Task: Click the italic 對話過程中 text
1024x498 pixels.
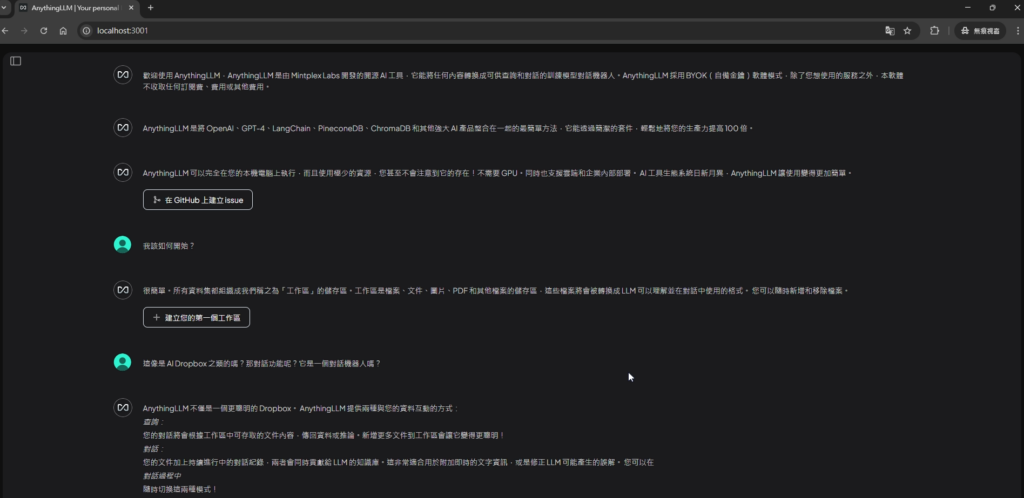Action: [x=162, y=476]
